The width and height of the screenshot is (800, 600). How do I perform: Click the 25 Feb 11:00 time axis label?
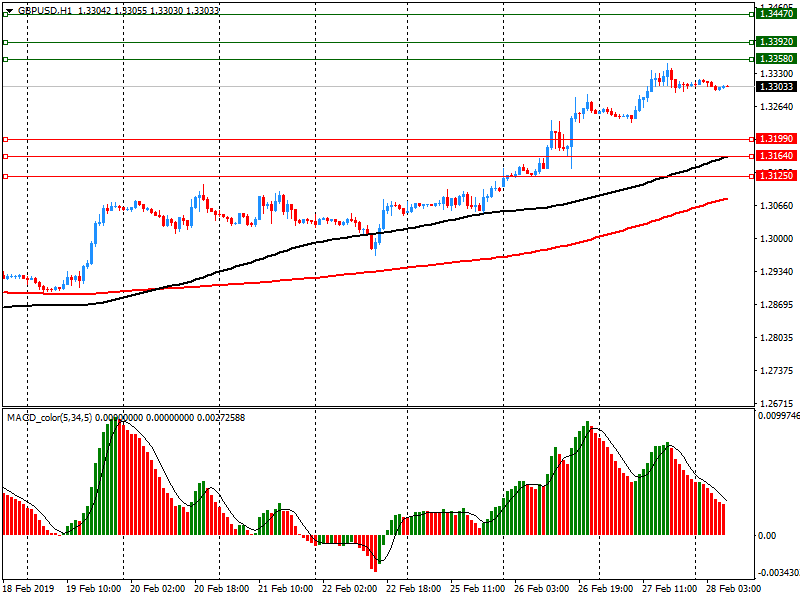pyautogui.click(x=478, y=588)
